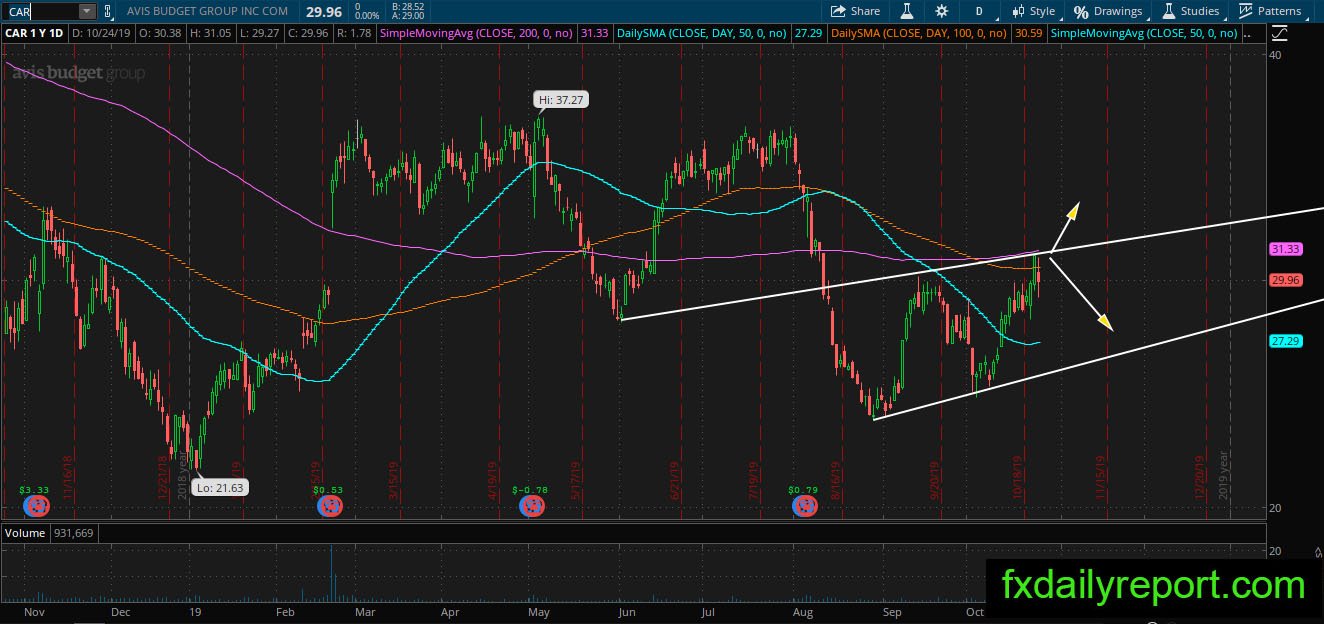
Task: Click the Share chart button
Action: [x=856, y=11]
